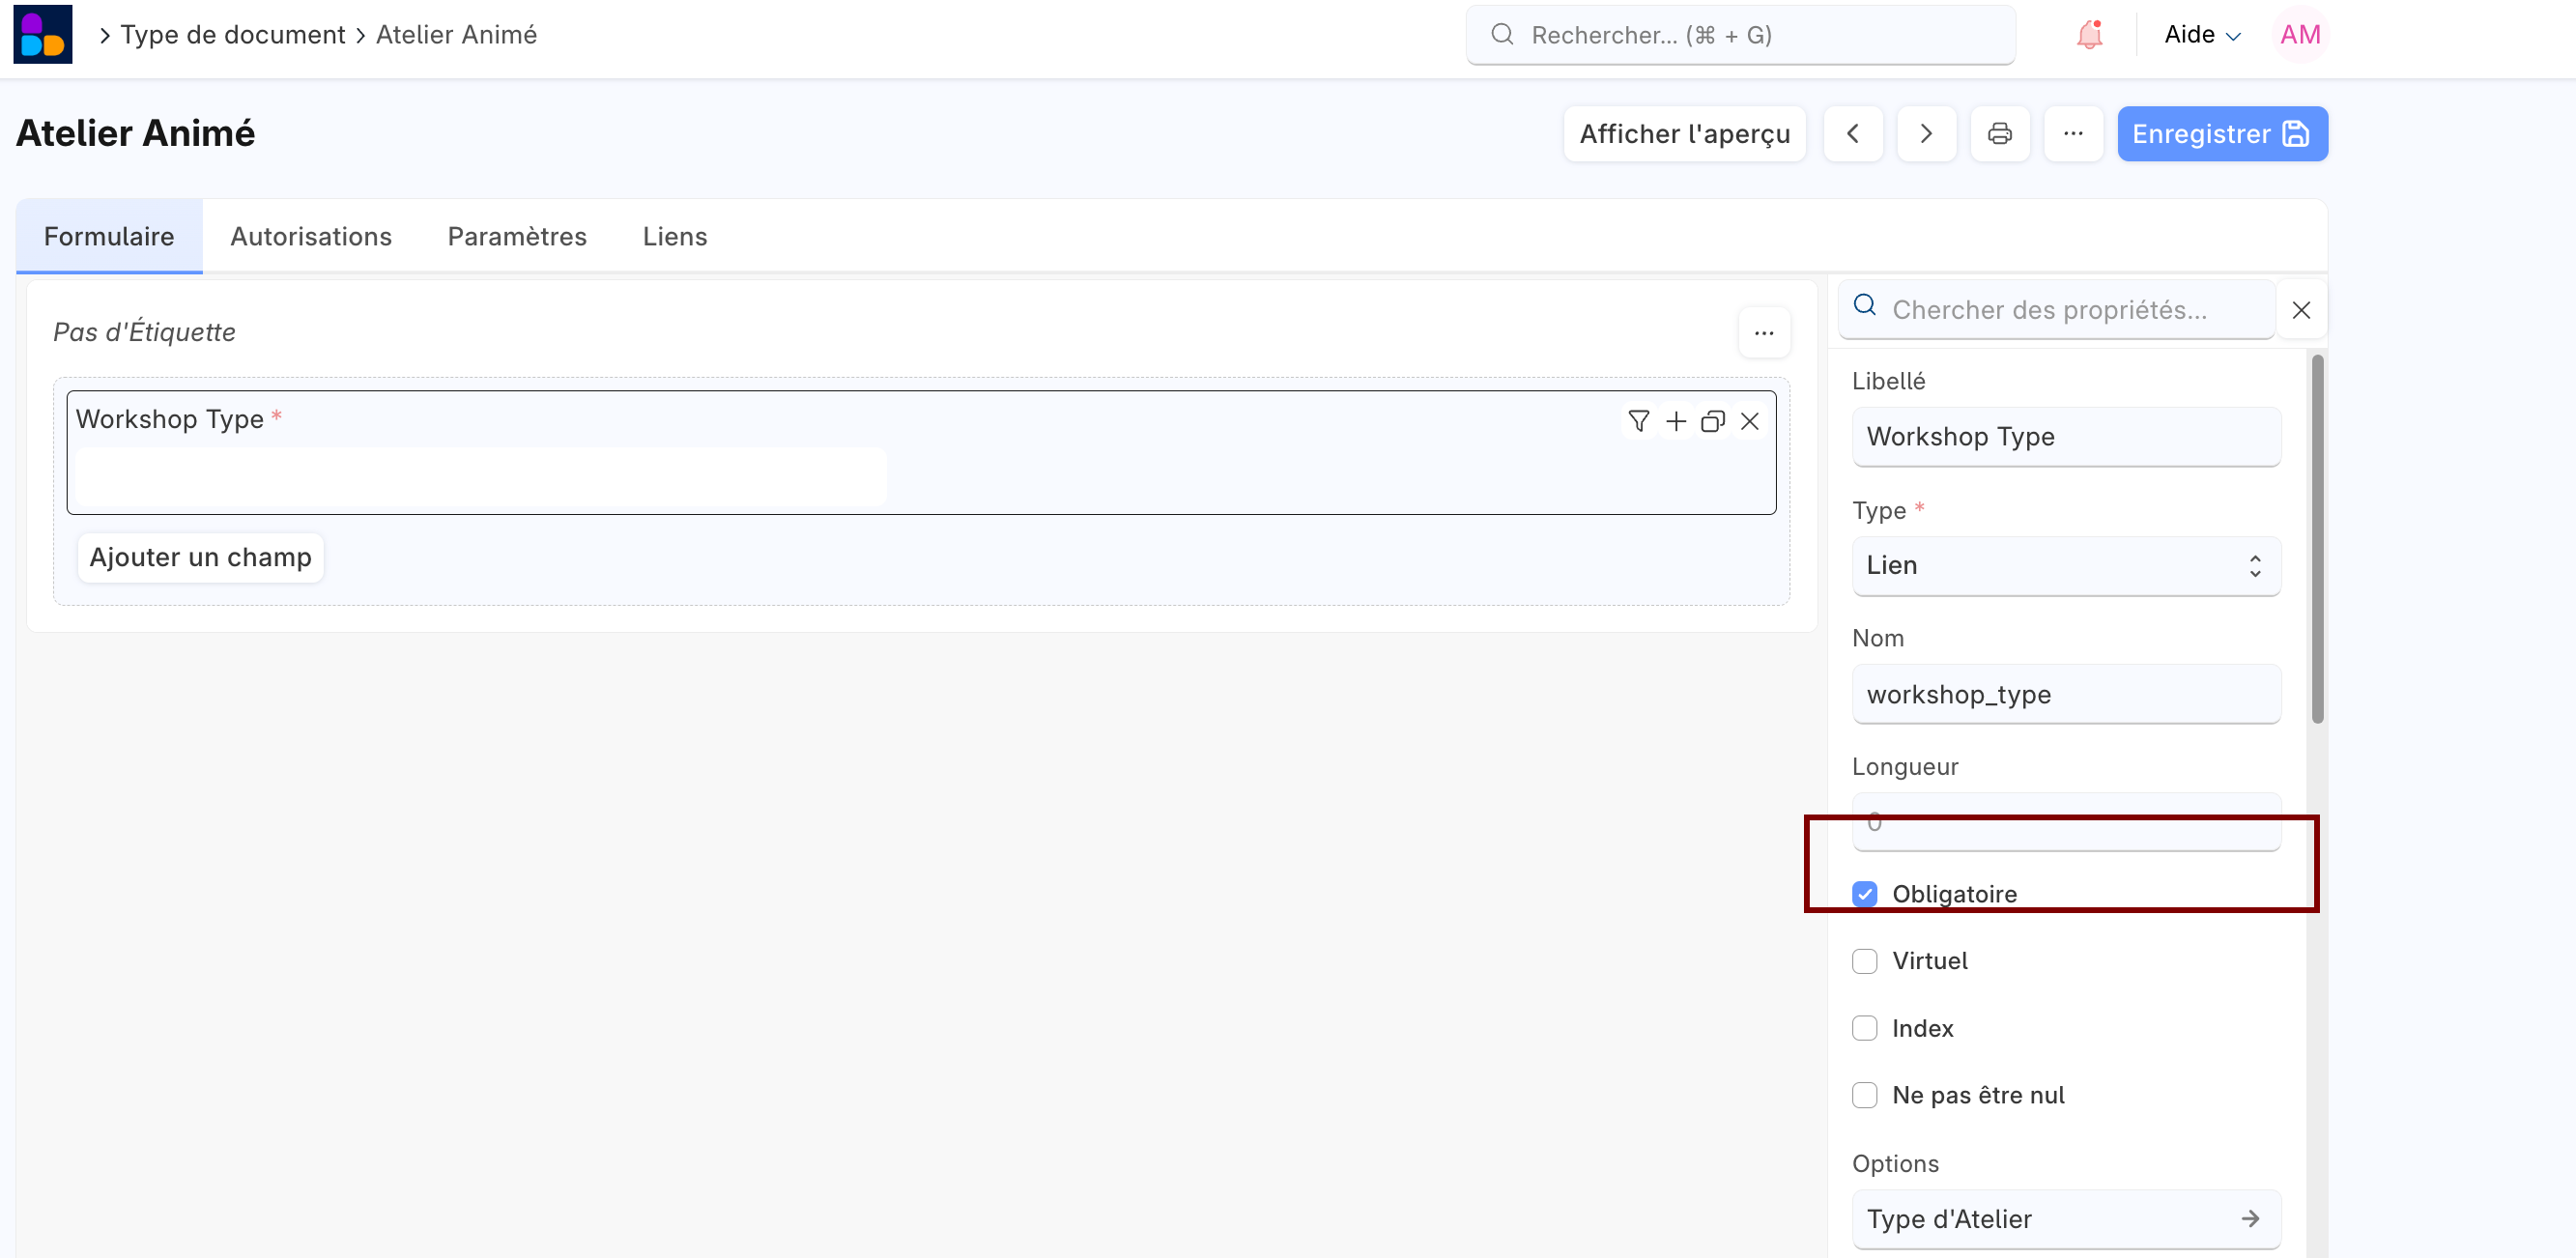
Task: Follow the Type de document breadcrumb
Action: click(x=233, y=35)
